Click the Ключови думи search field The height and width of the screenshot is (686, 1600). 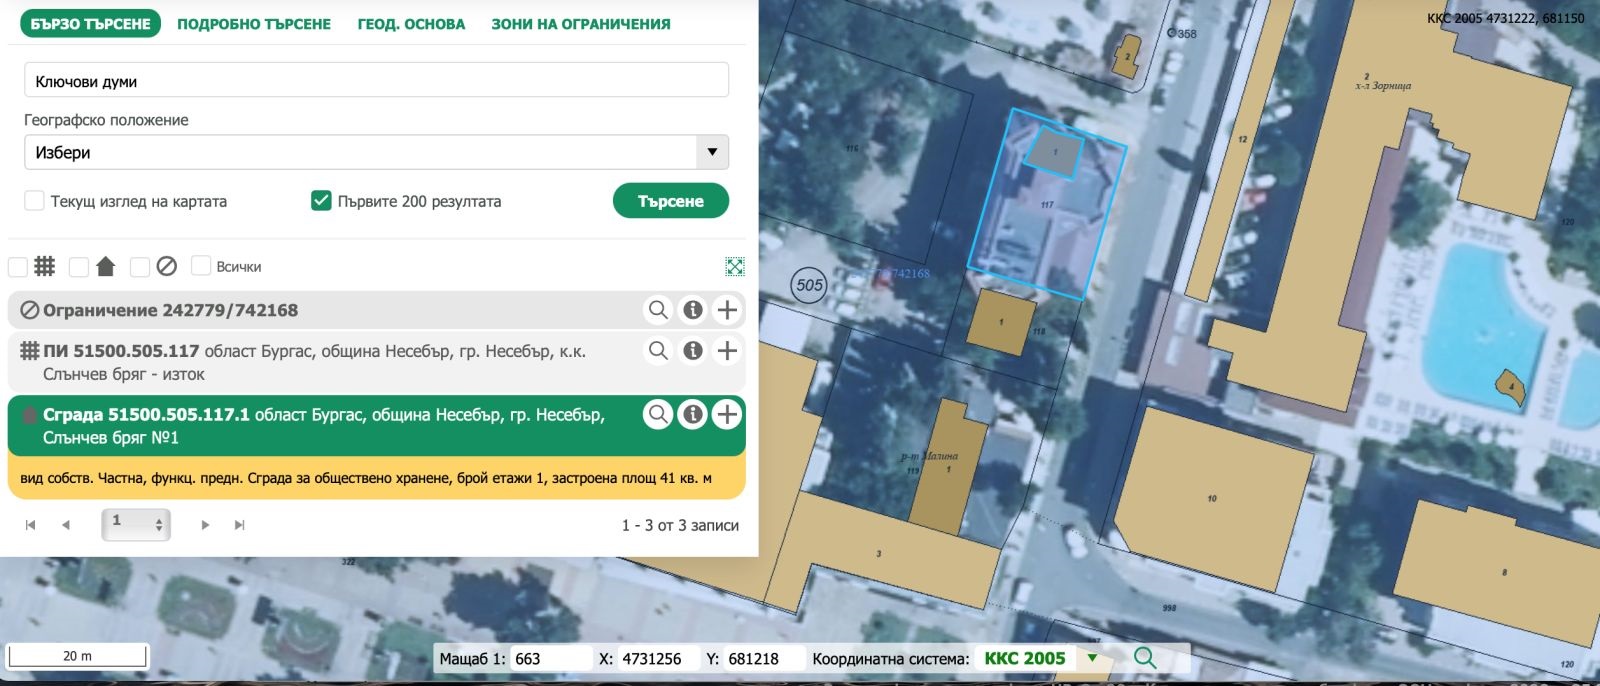tap(376, 81)
